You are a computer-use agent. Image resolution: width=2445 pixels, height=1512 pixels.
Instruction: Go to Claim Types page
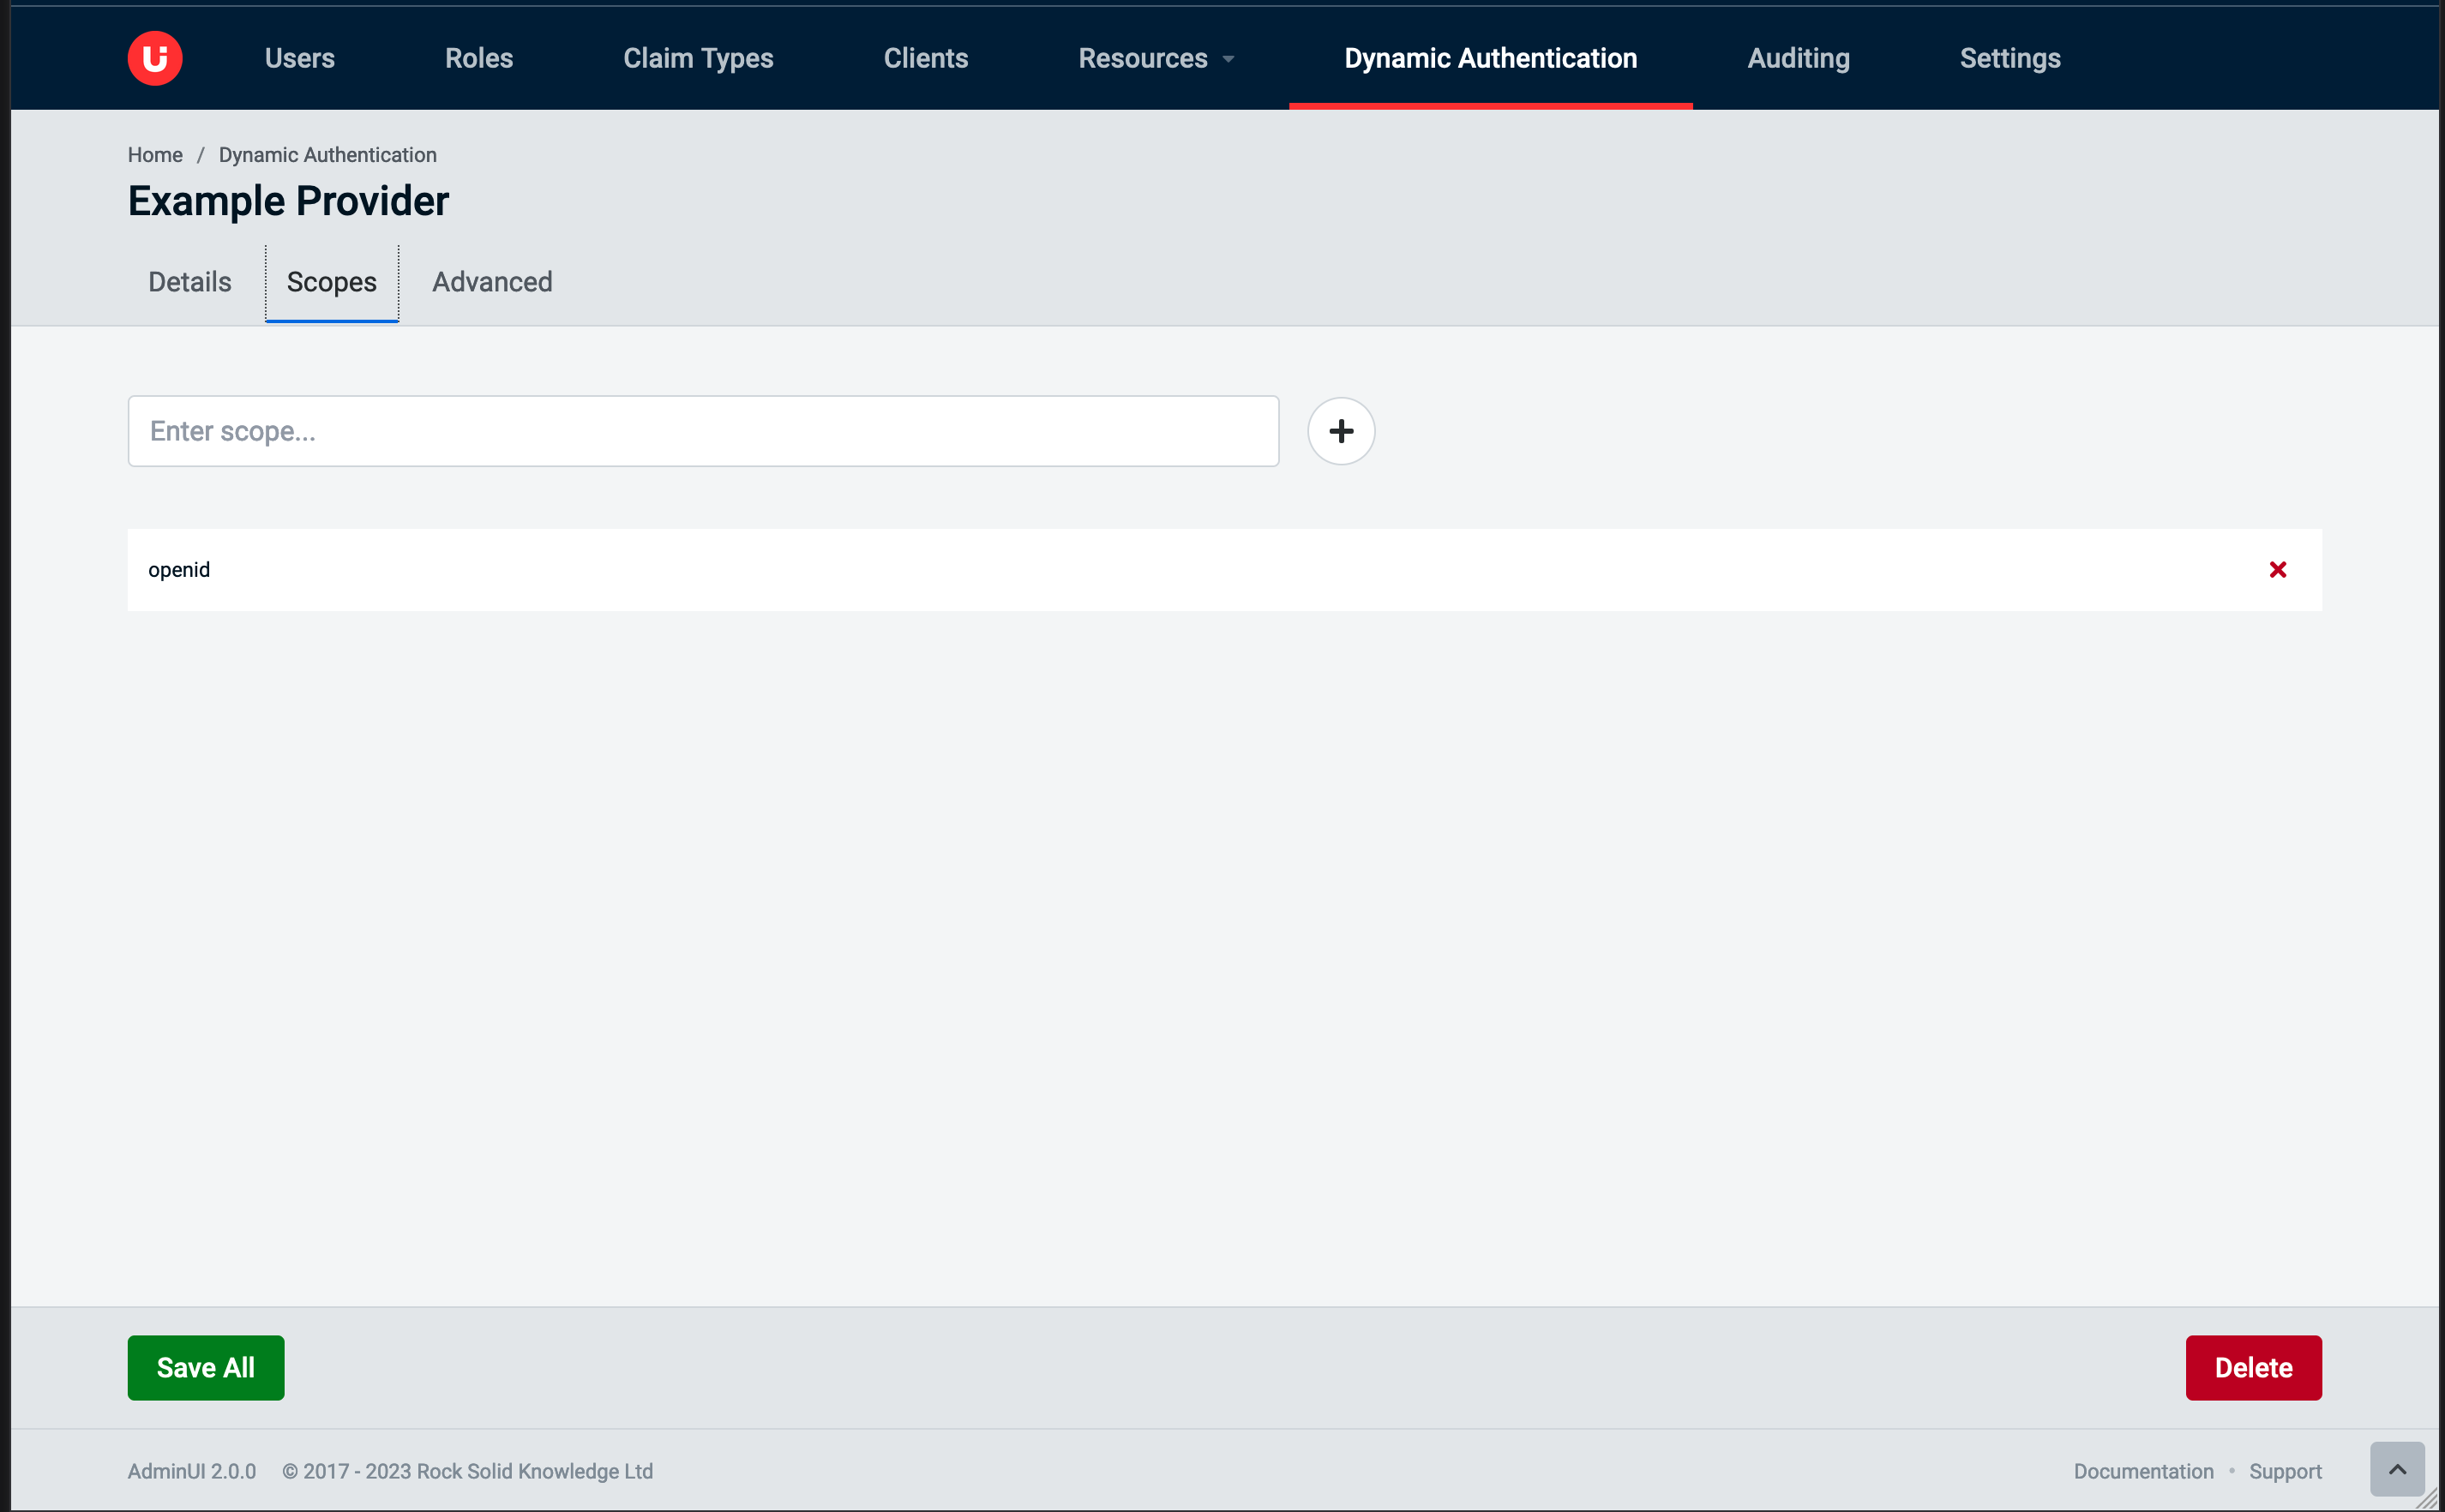coord(698,58)
